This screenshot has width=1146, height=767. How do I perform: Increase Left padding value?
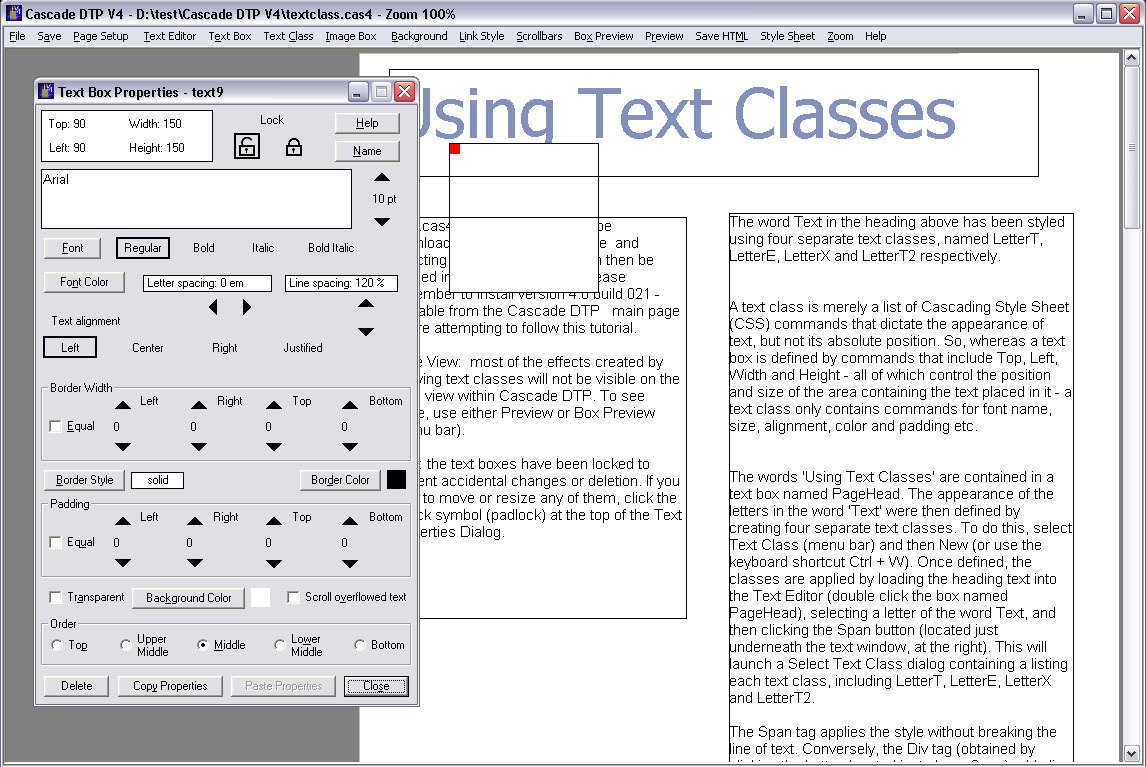point(123,521)
